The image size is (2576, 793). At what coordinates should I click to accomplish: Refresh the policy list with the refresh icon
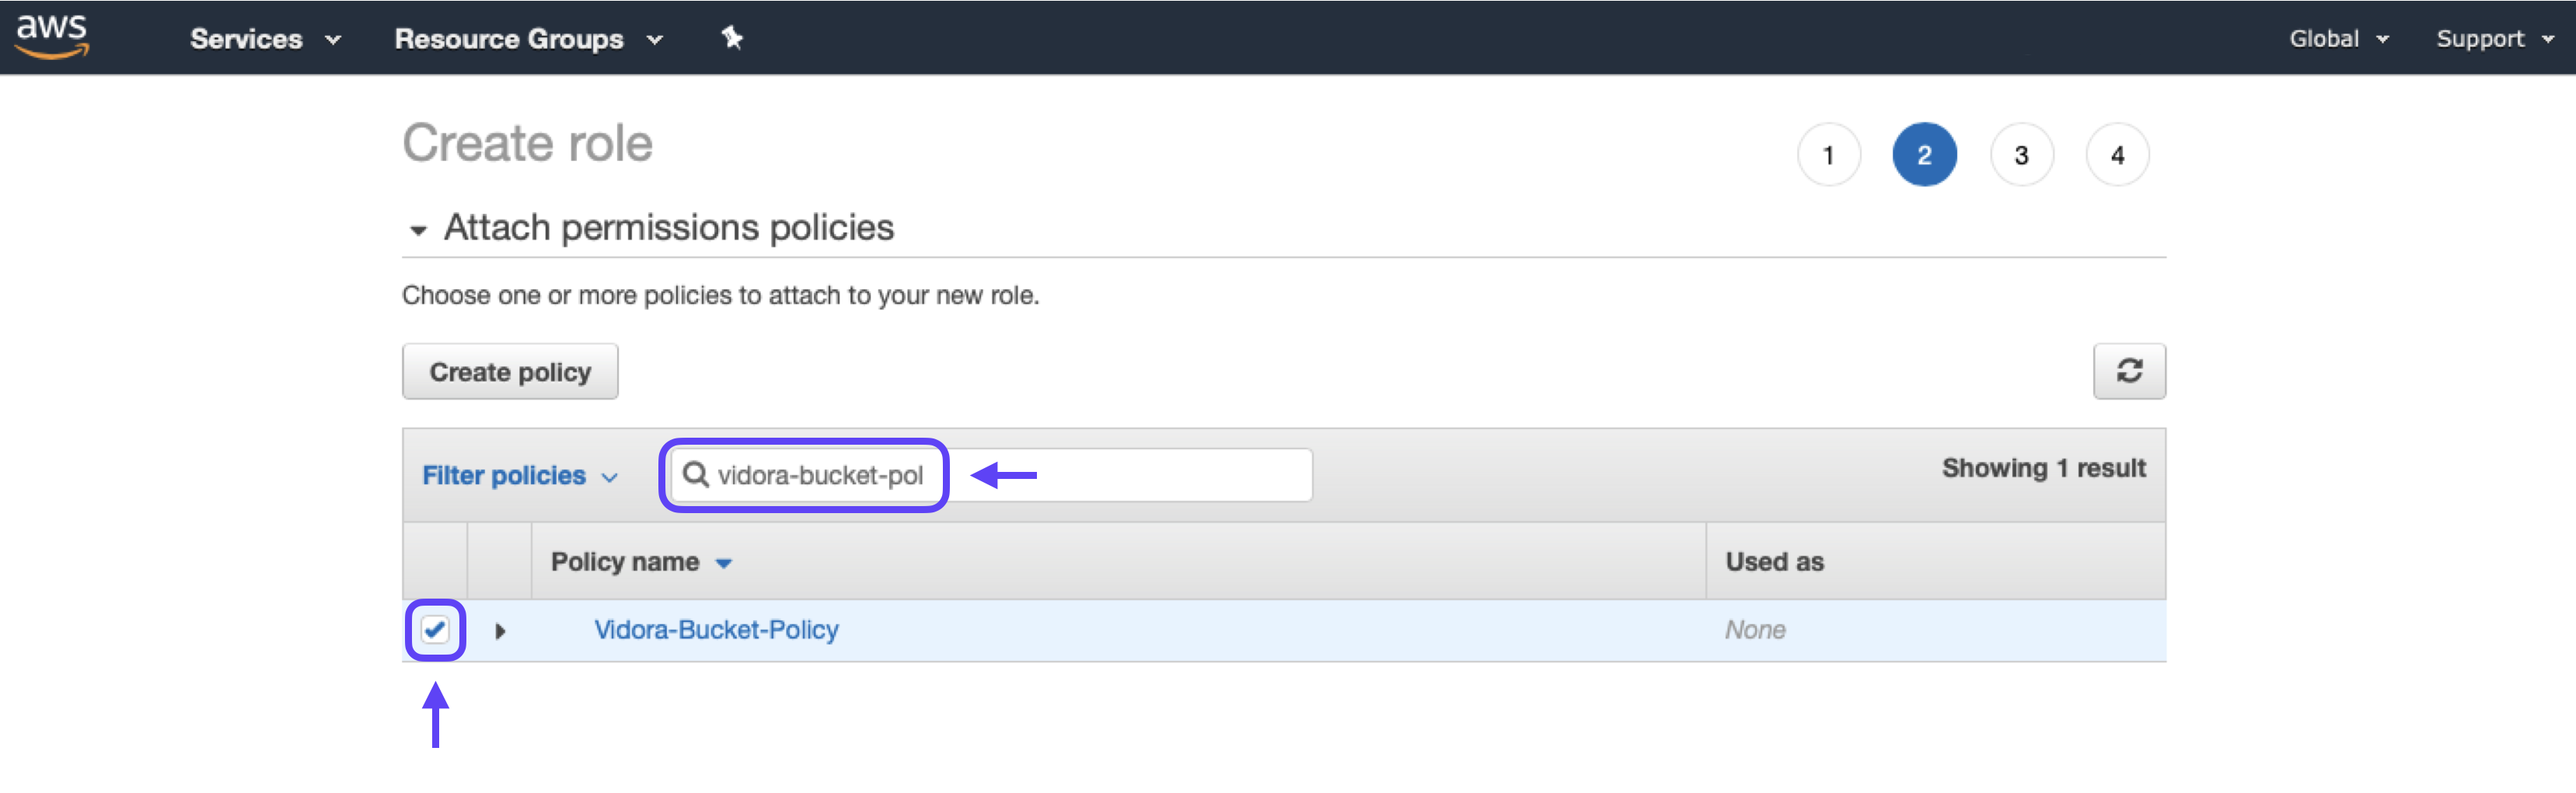(2129, 371)
